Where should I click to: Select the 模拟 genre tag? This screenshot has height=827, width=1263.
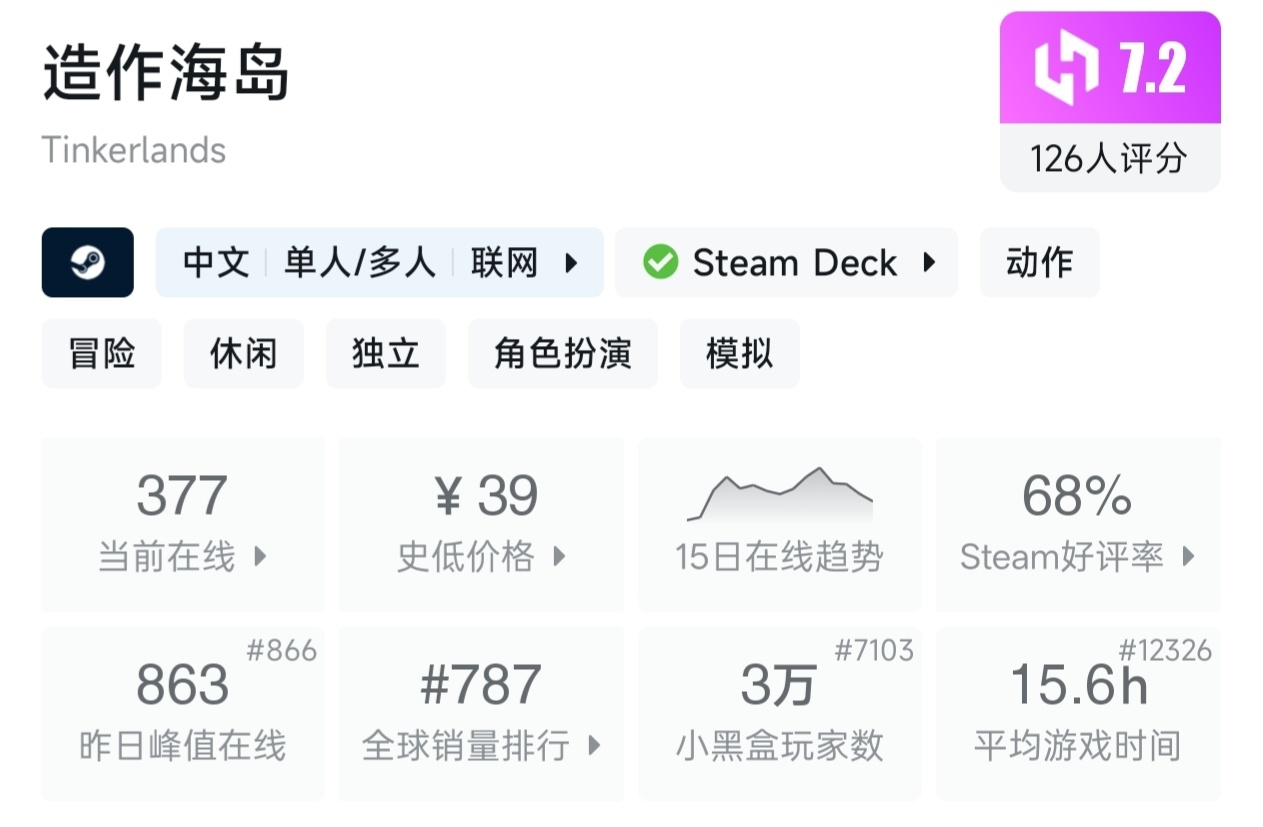(739, 354)
